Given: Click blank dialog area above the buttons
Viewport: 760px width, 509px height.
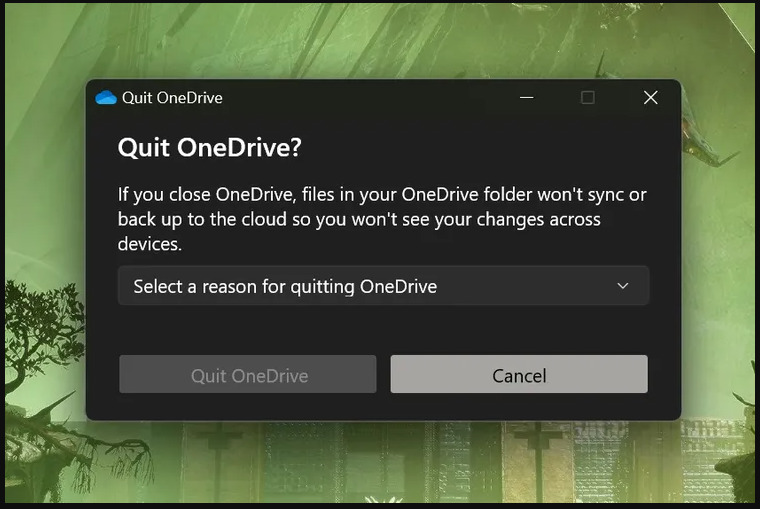Looking at the screenshot, I should point(383,330).
